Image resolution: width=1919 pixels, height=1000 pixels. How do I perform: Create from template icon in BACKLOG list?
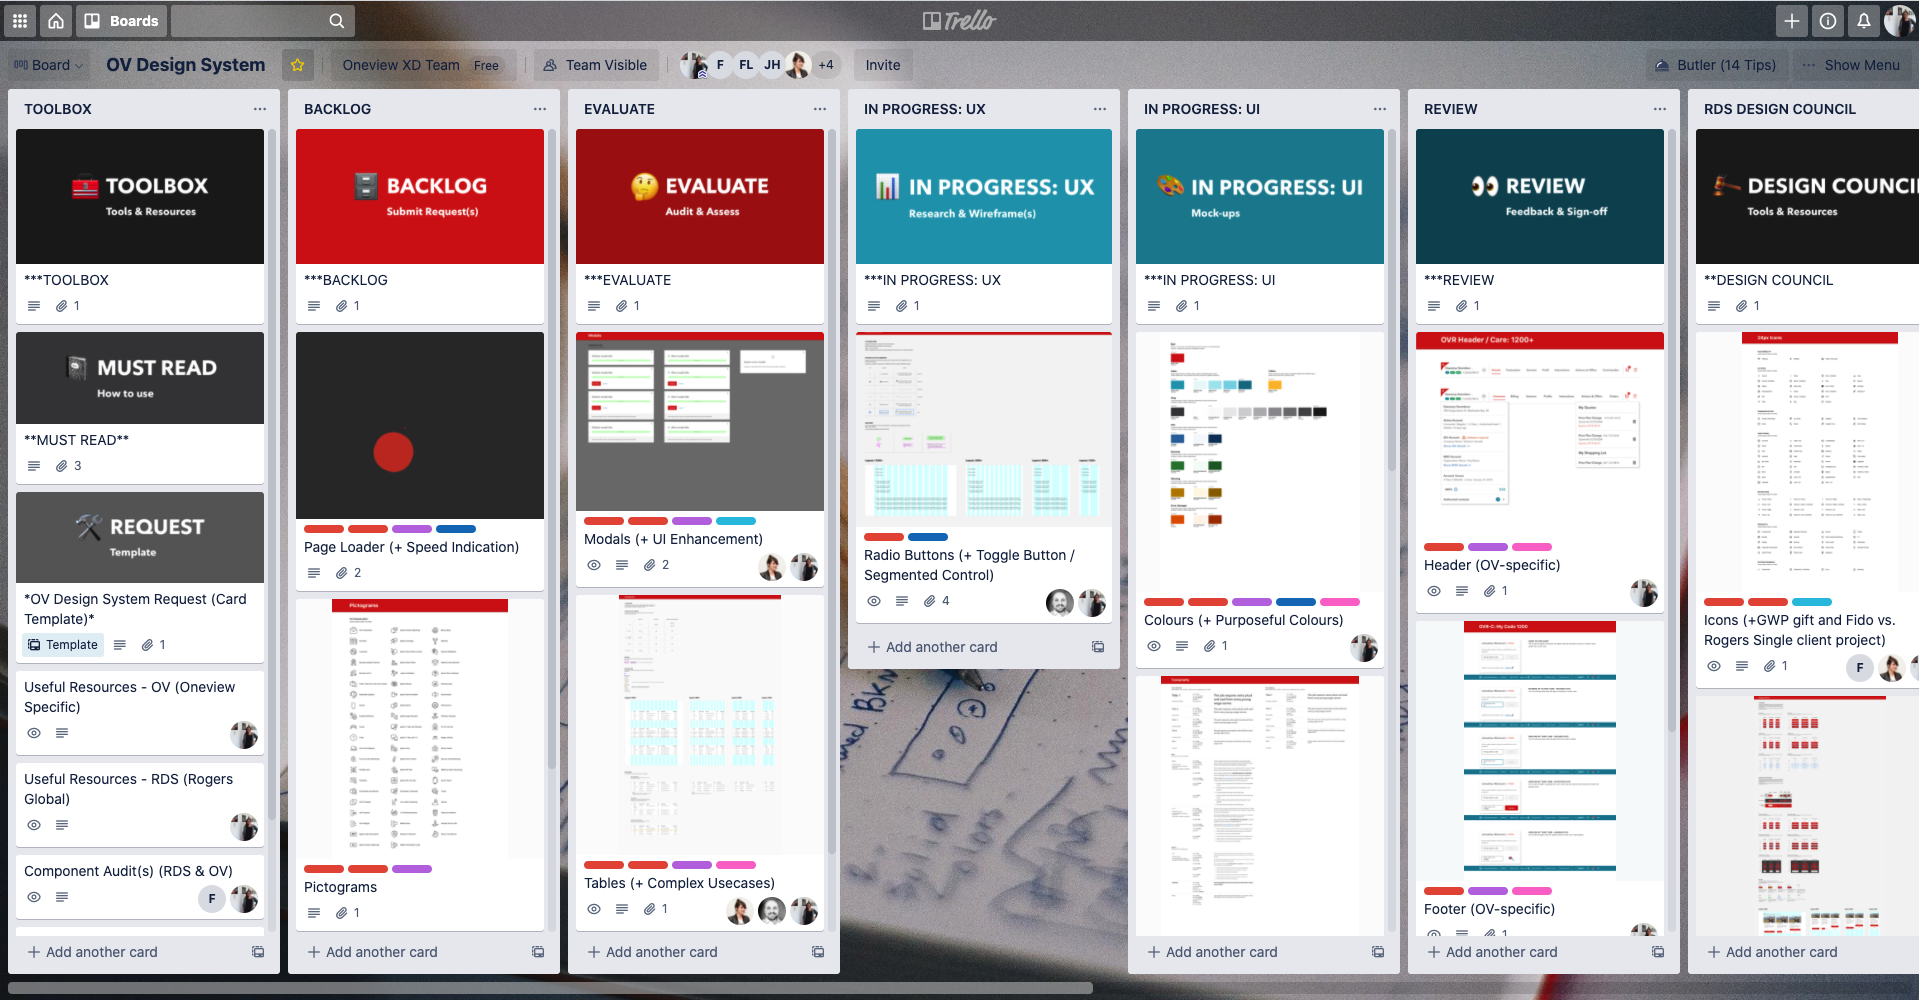[x=538, y=952]
